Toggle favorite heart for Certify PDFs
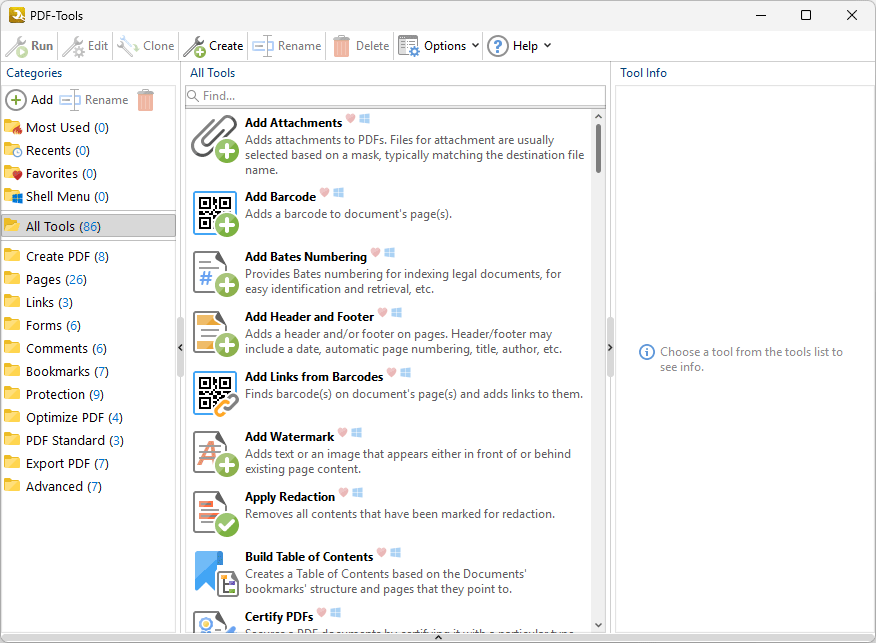 (x=321, y=613)
